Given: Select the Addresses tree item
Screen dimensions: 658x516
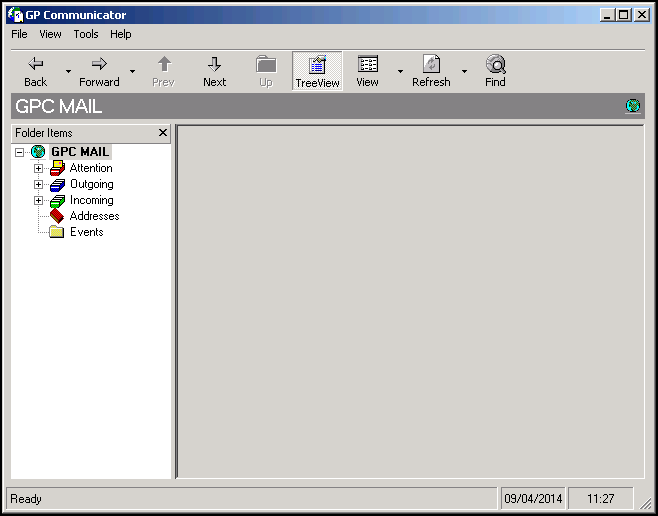Looking at the screenshot, I should pyautogui.click(x=94, y=216).
